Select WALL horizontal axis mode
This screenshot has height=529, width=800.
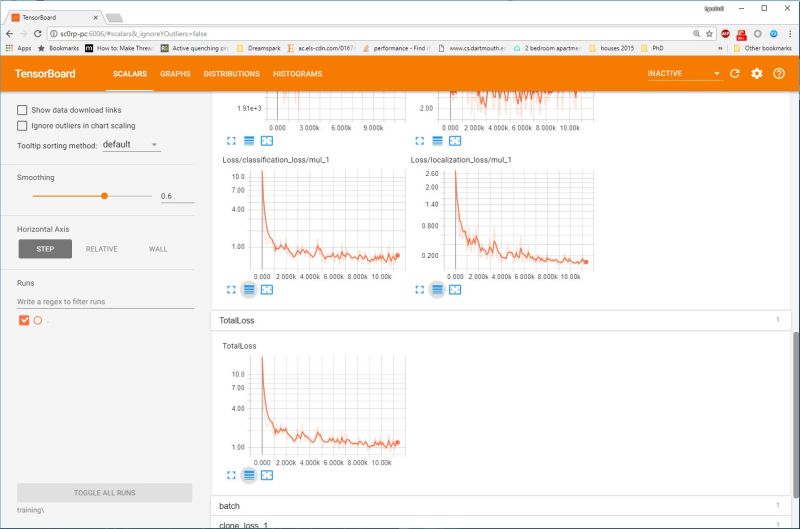pyautogui.click(x=158, y=249)
